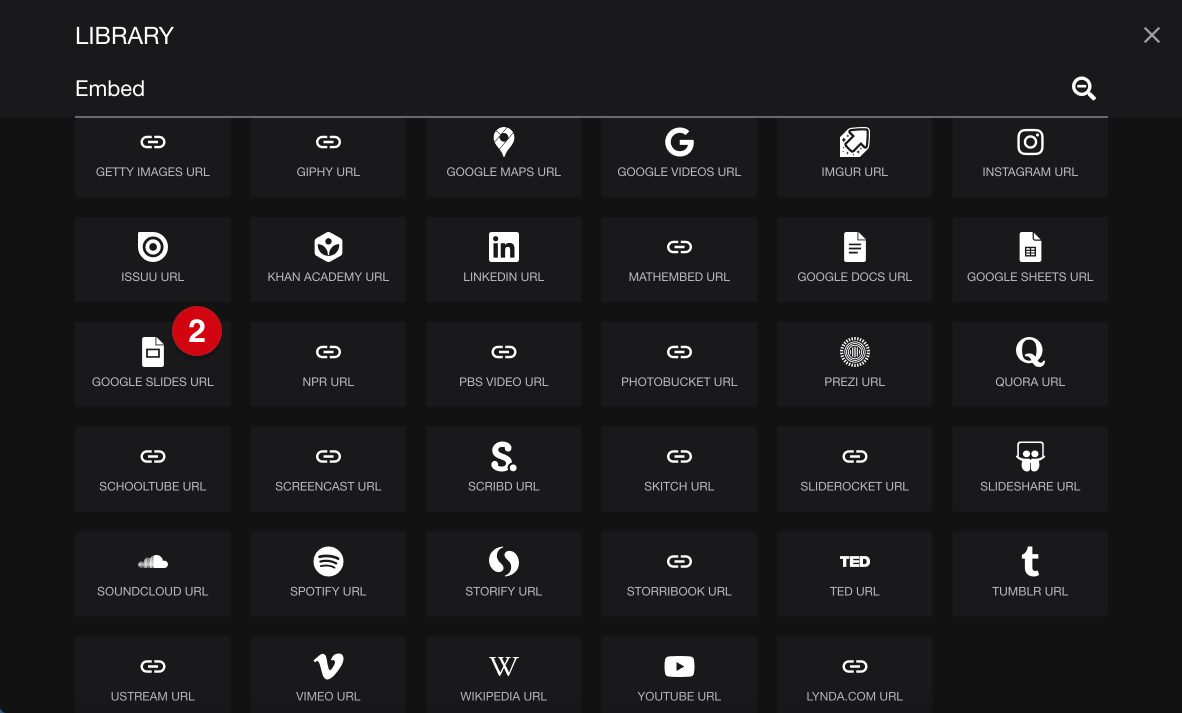Choose the Instagram URL embed option
This screenshot has width=1182, height=713.
[x=1030, y=154]
